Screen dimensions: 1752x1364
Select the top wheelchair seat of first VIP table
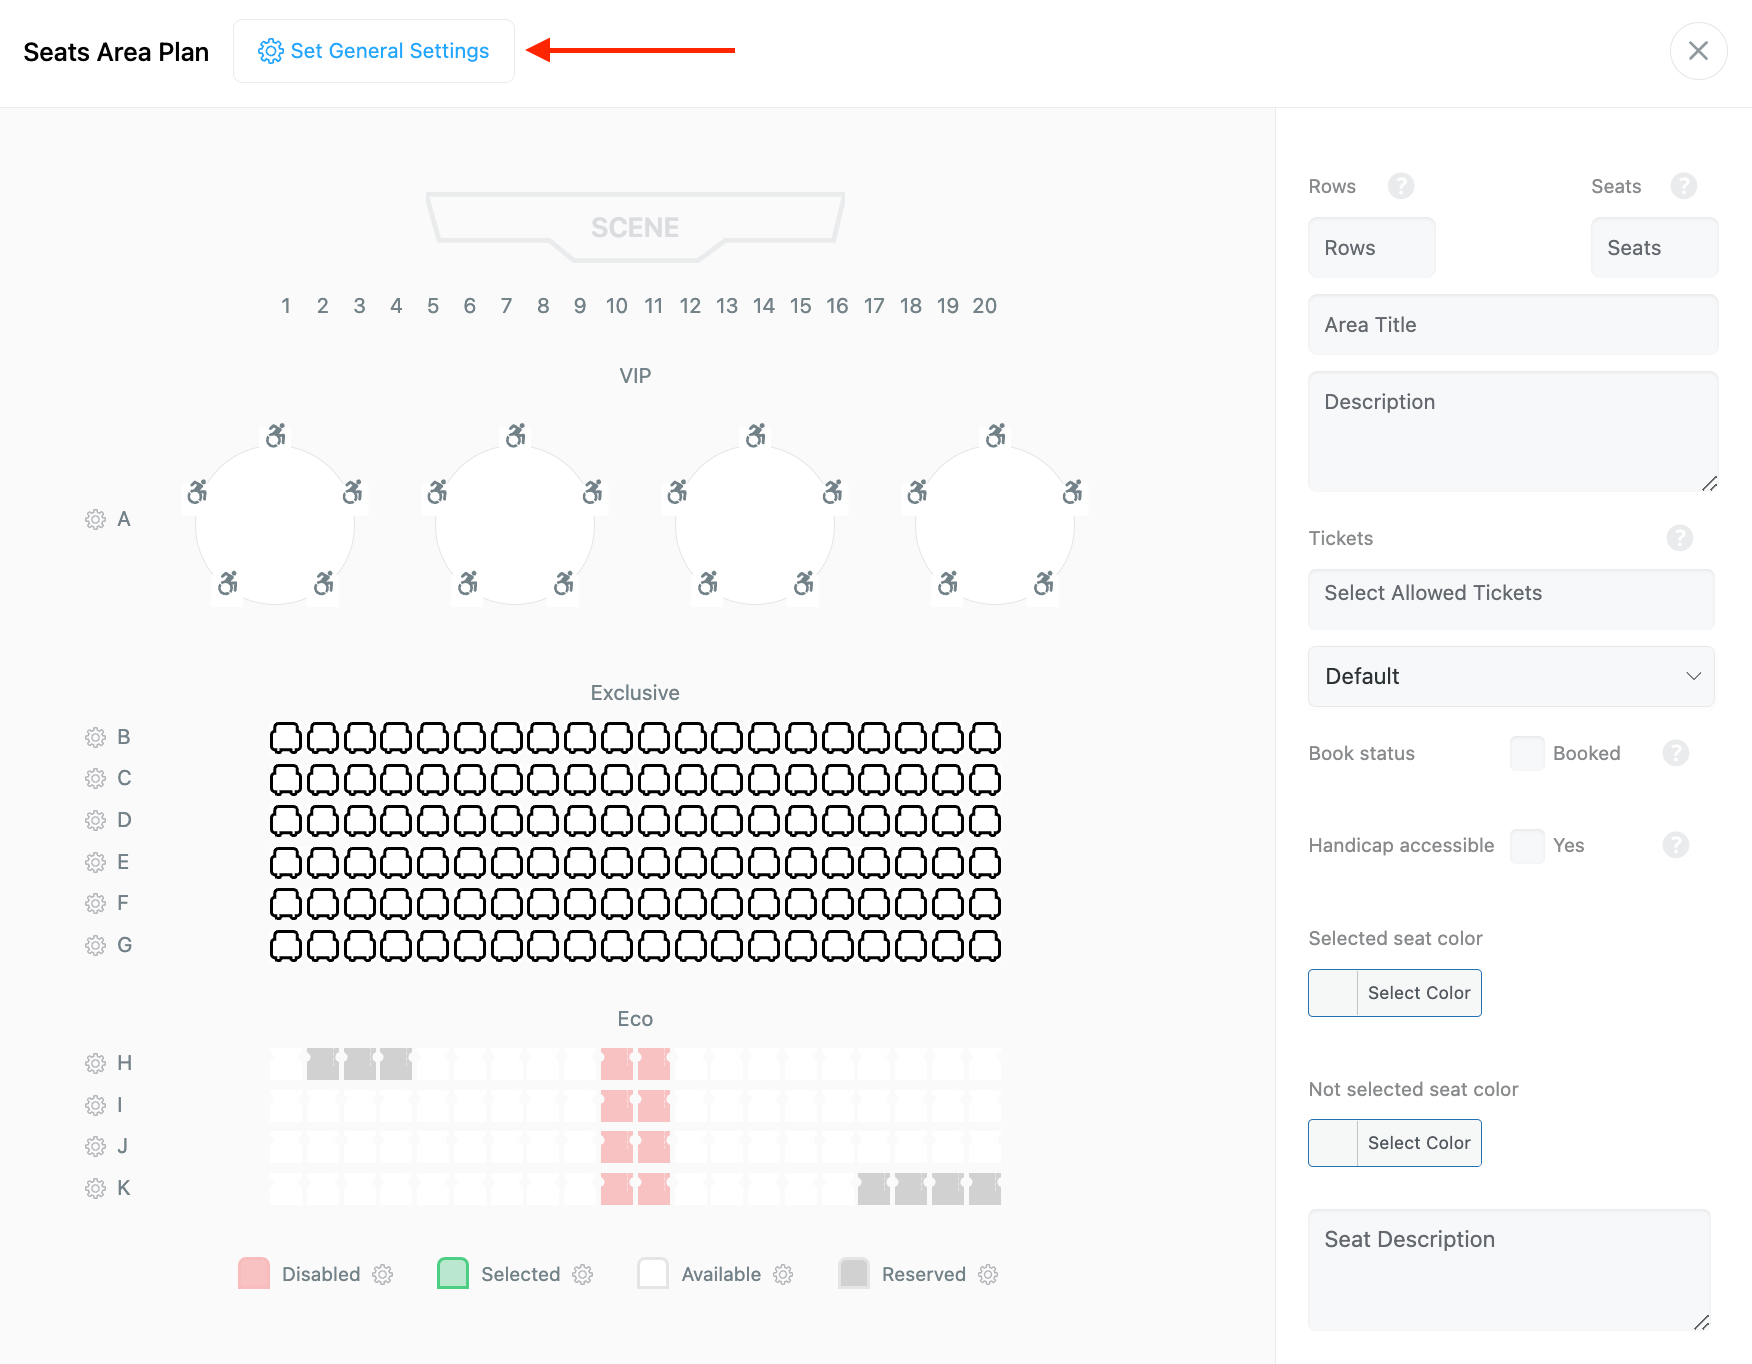point(276,435)
